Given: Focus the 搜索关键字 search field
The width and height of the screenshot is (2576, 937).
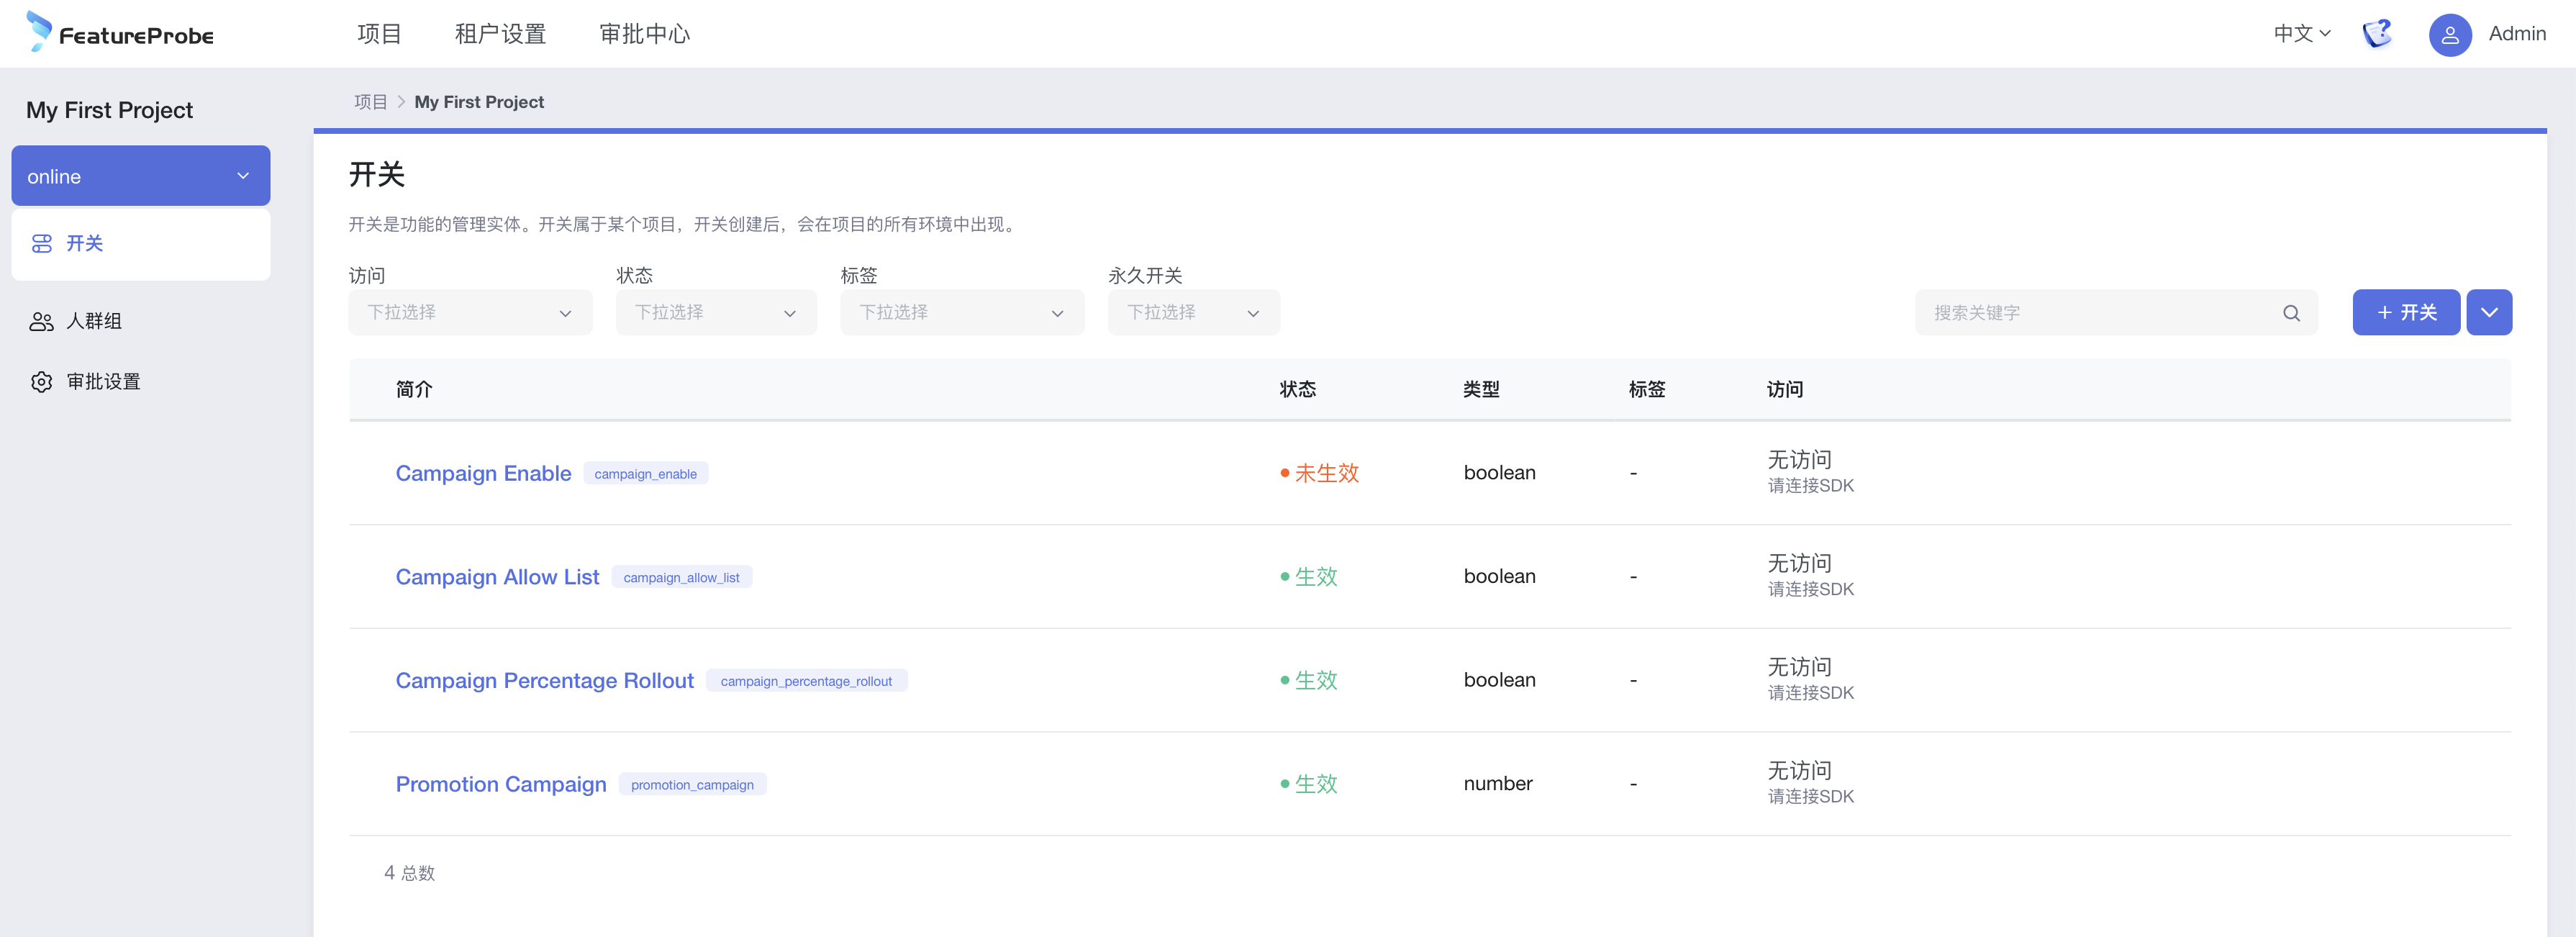Looking at the screenshot, I should (x=2100, y=313).
